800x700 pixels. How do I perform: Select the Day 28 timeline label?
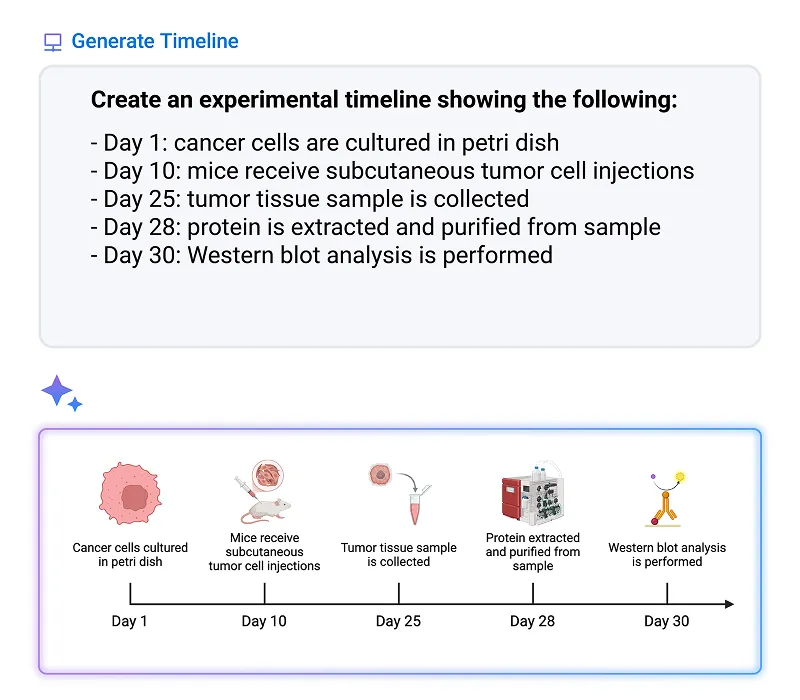tap(532, 621)
